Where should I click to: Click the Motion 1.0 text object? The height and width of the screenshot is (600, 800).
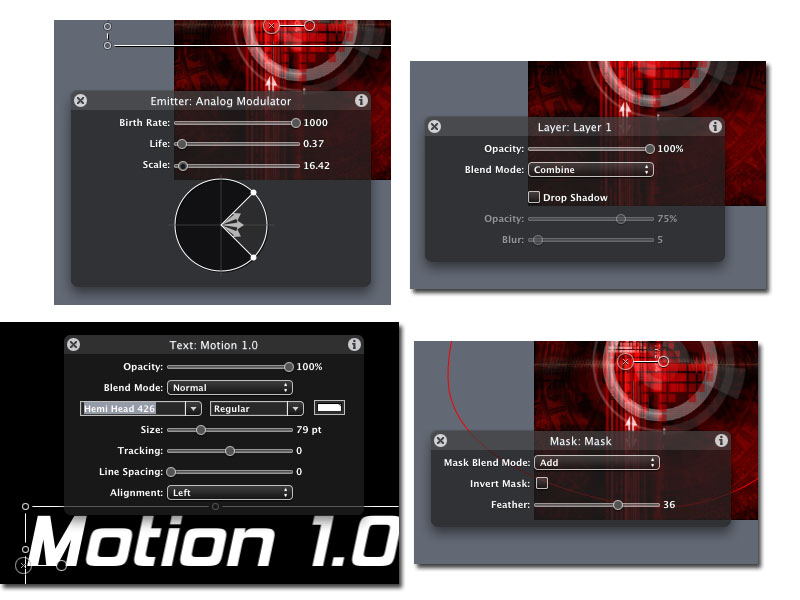coord(214,541)
